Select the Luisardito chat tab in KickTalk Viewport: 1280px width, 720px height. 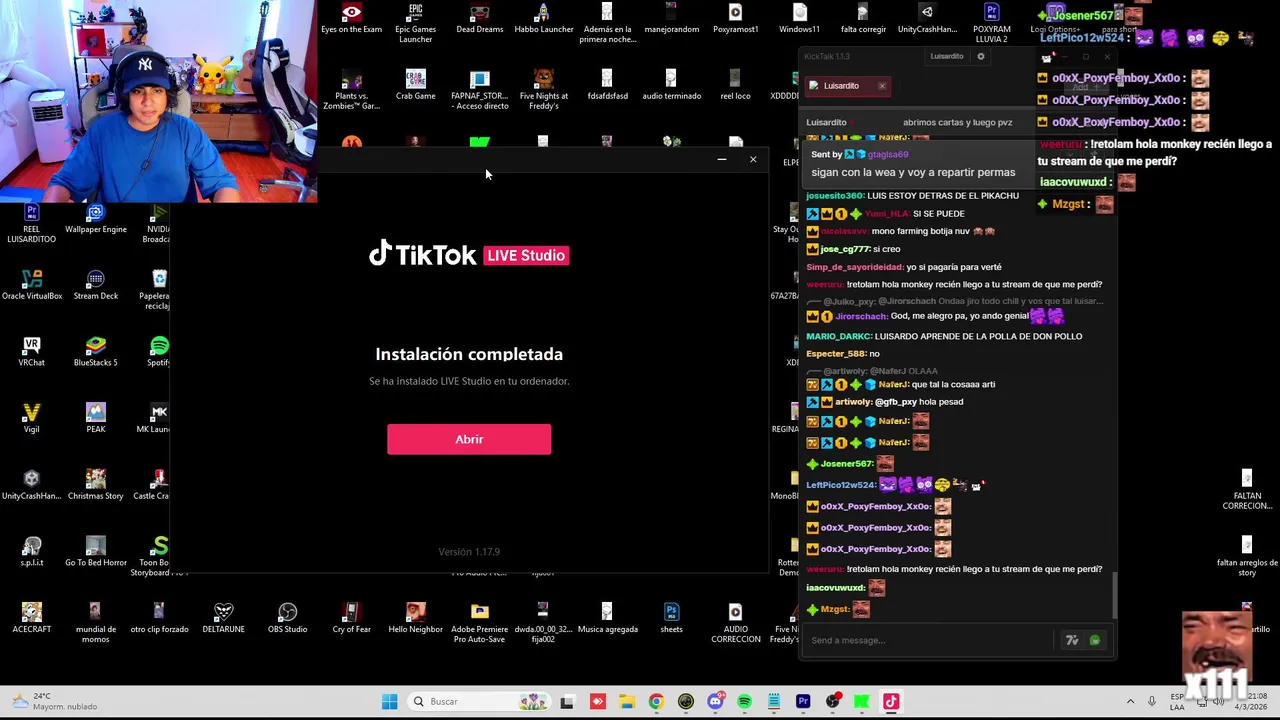(x=841, y=86)
